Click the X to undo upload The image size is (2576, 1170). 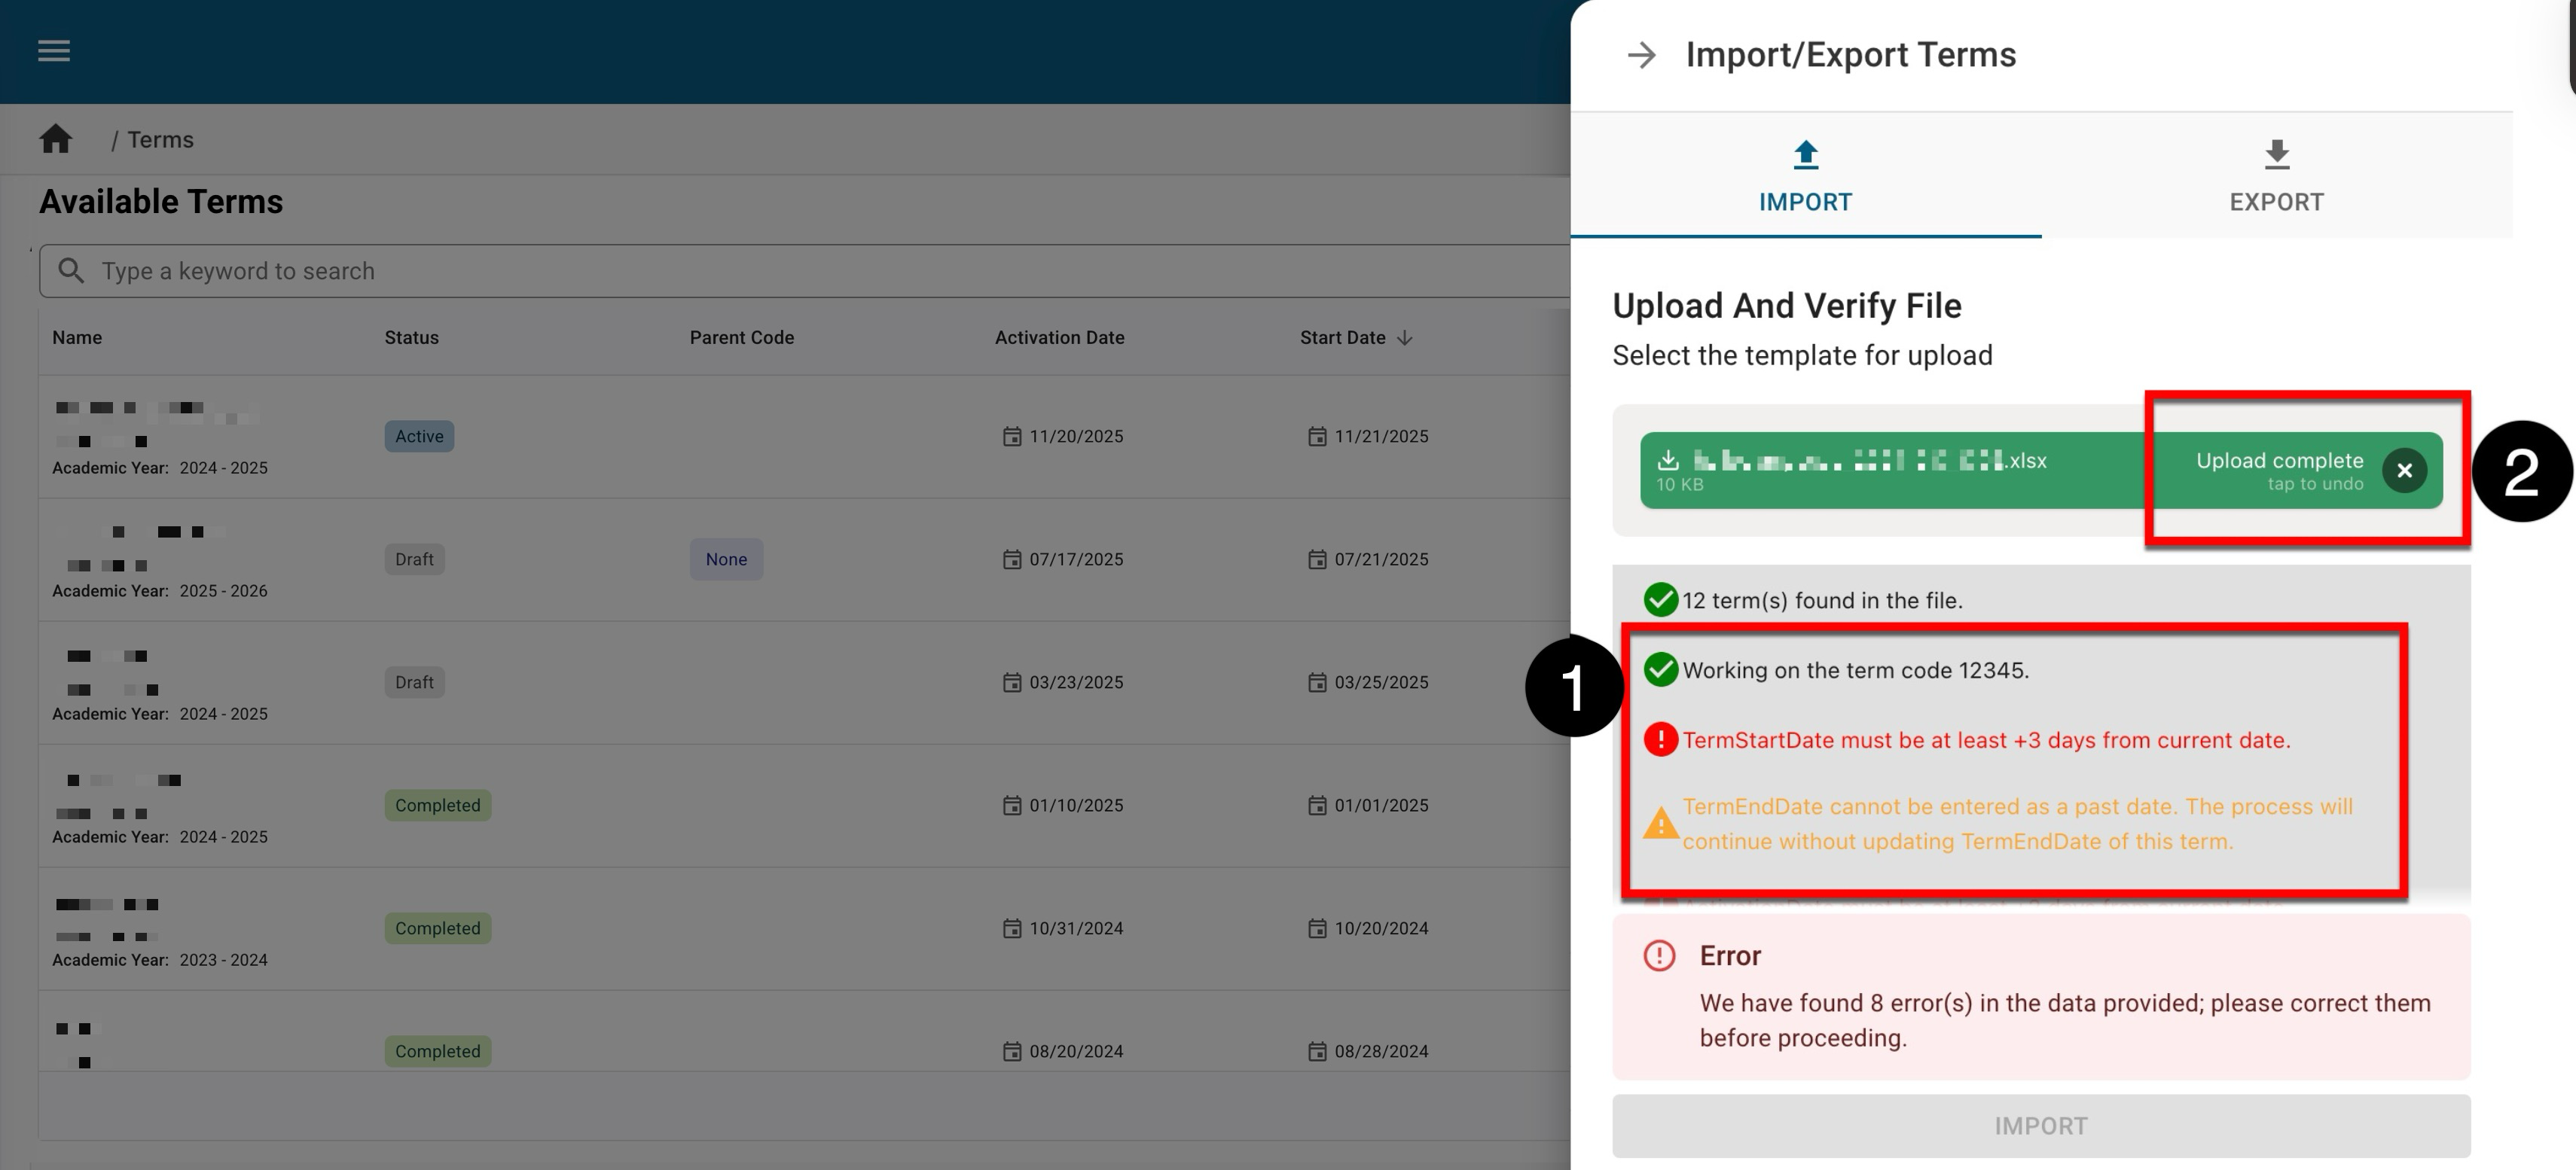pos(2404,471)
